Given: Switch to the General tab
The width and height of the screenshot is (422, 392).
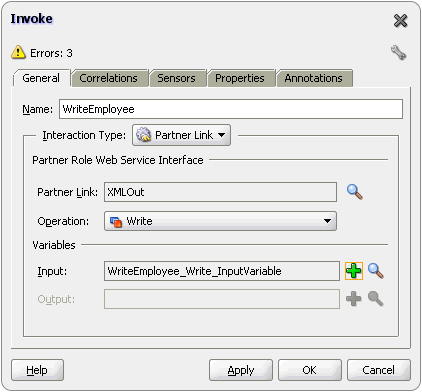Looking at the screenshot, I should pyautogui.click(x=41, y=78).
